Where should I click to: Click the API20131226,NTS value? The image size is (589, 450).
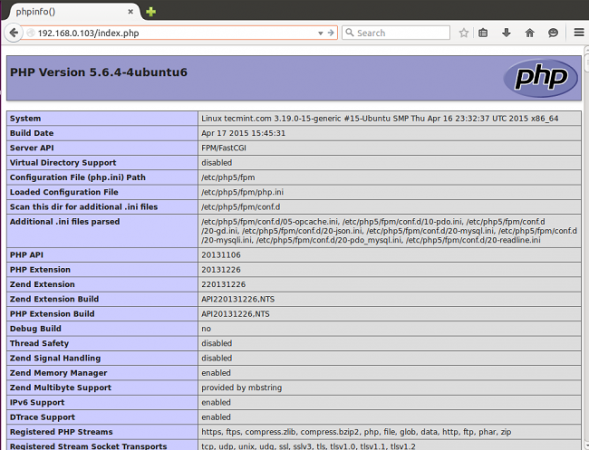[236, 314]
